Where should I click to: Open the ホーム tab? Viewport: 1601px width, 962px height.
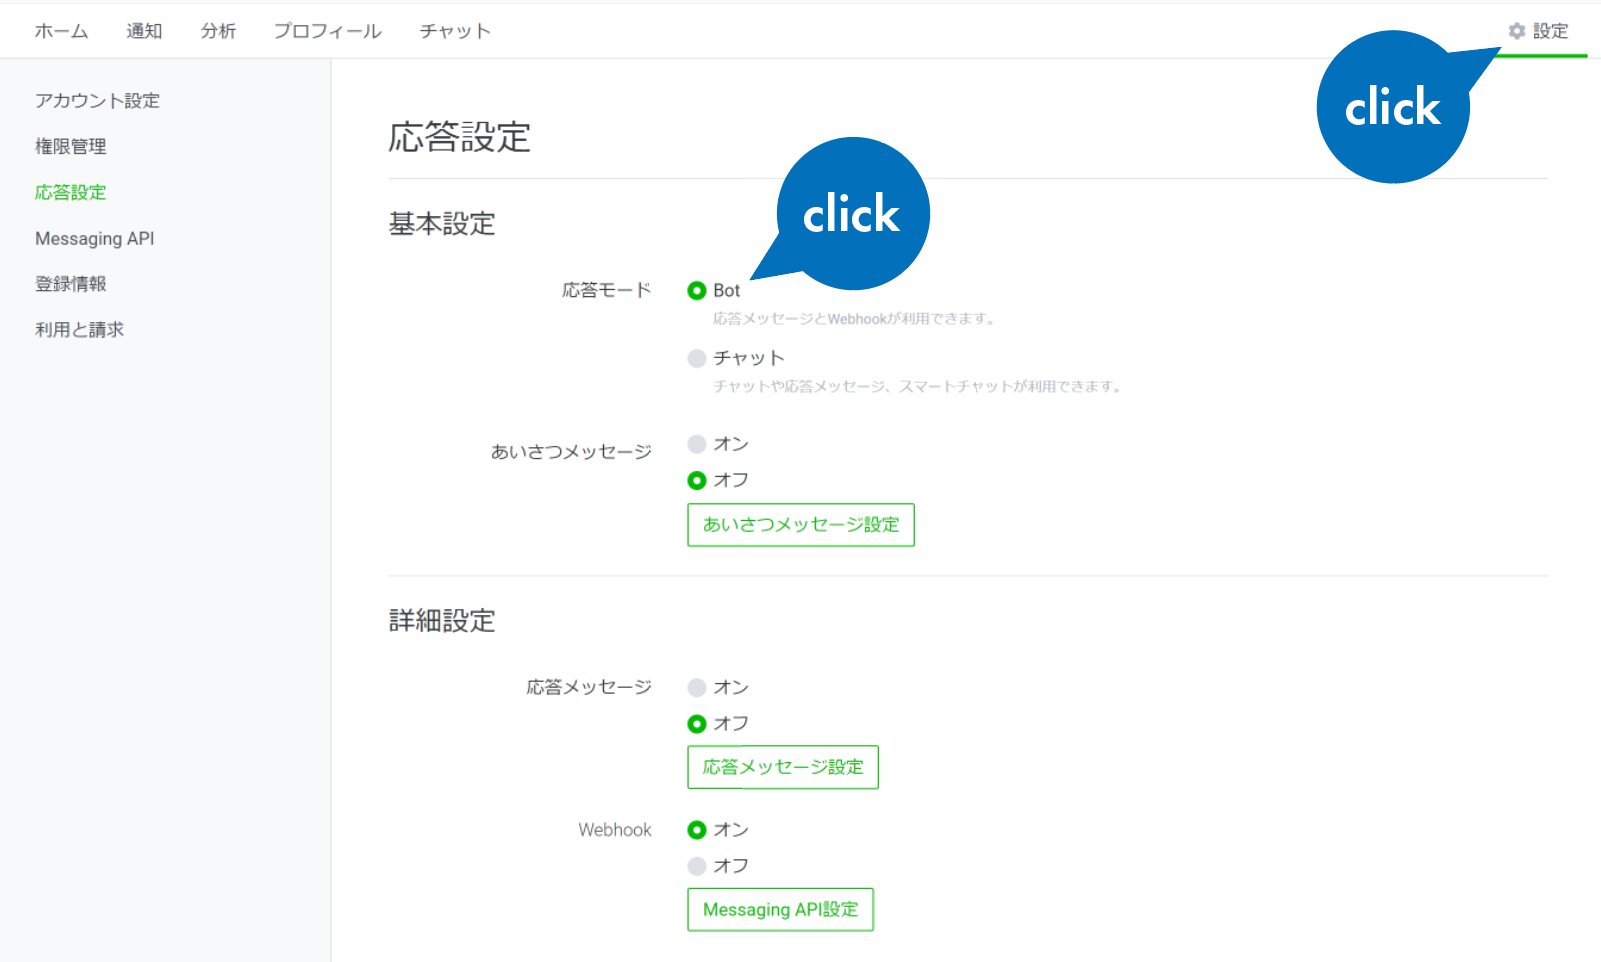61,31
